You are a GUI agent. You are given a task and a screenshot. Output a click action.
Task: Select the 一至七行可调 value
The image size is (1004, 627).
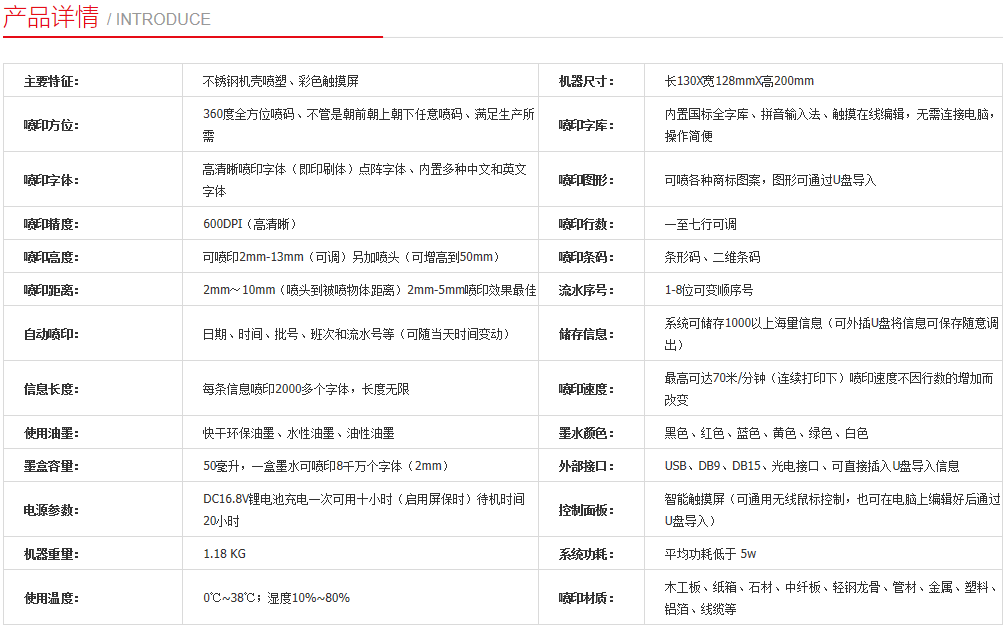[x=700, y=224]
